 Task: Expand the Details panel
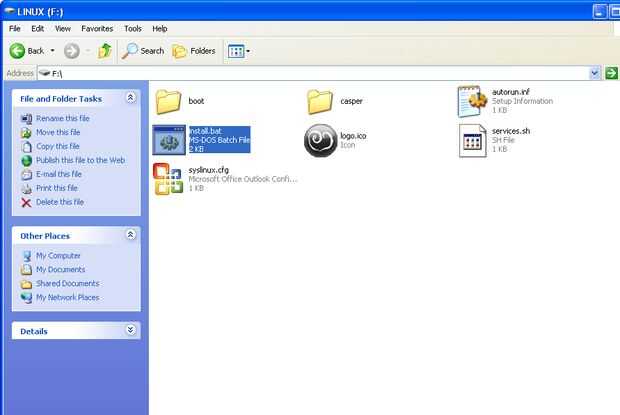pyautogui.click(x=131, y=330)
